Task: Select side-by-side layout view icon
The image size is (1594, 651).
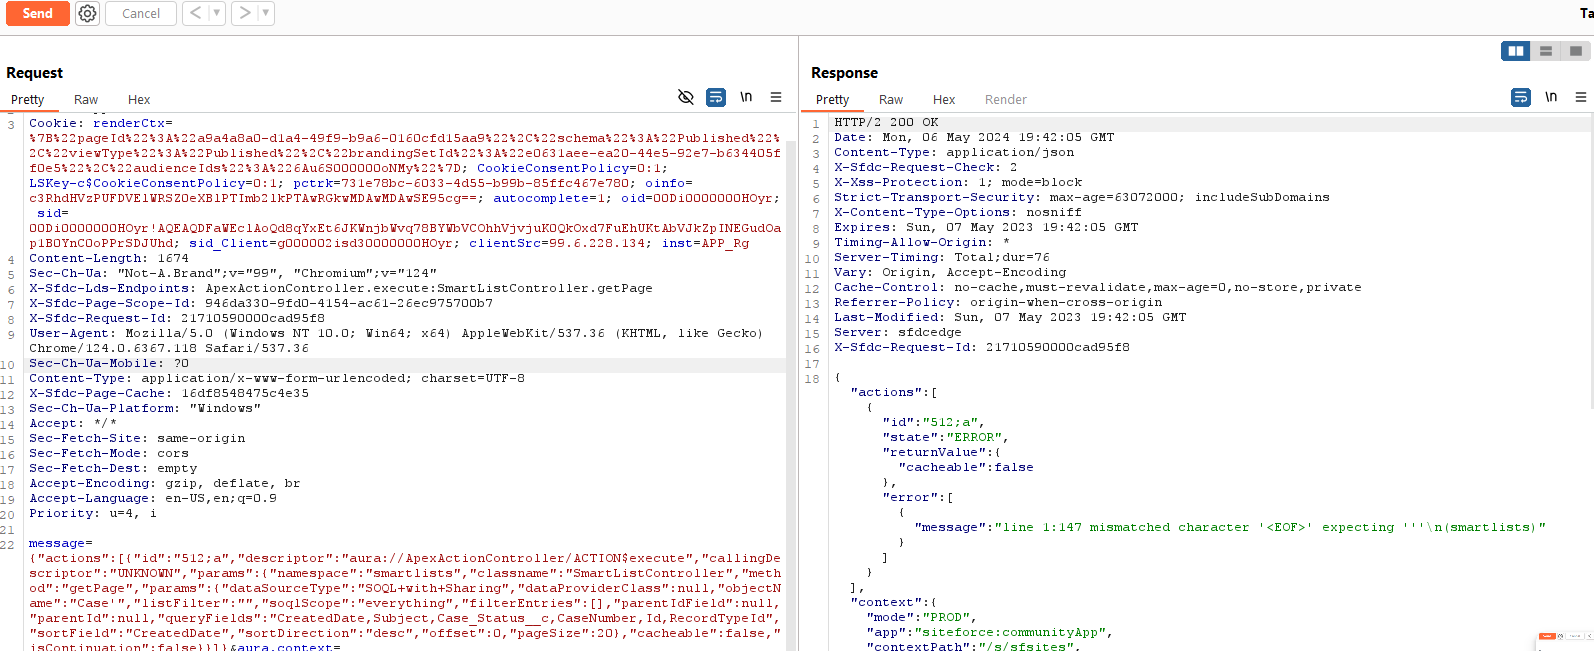Action: coord(1516,51)
